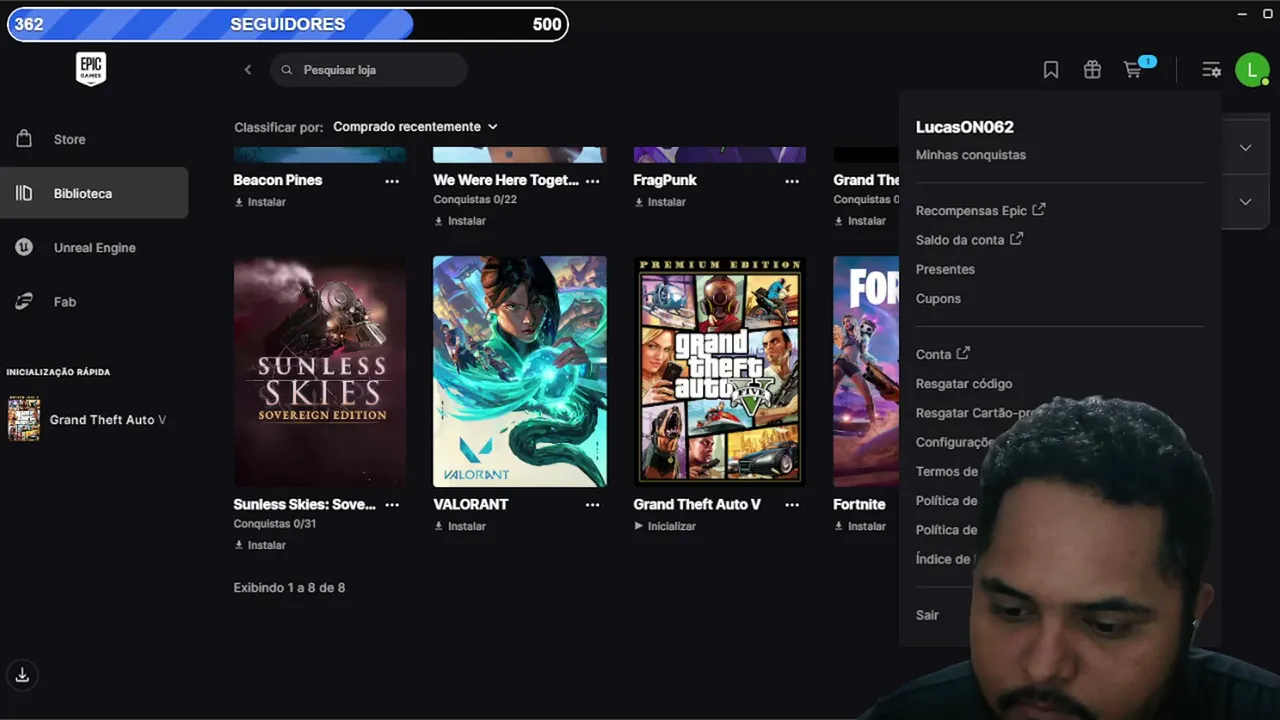Click the Seguidores progress bar
Screen dimensions: 1280x720
point(288,24)
